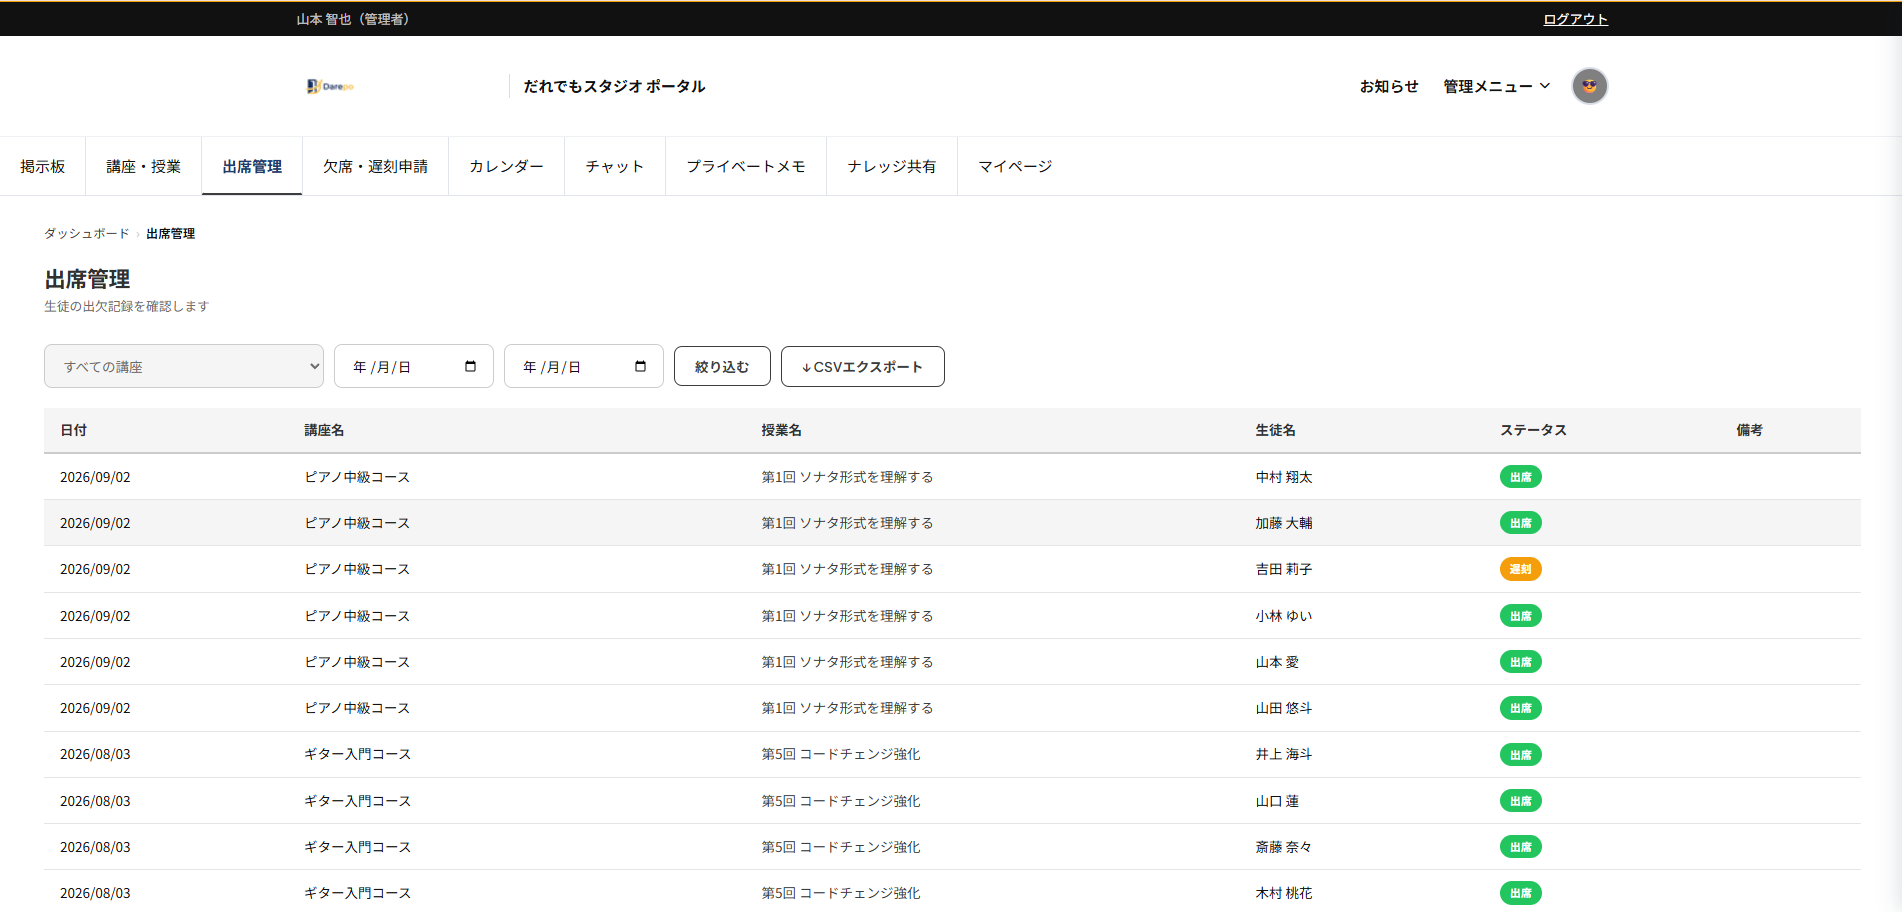The width and height of the screenshot is (1902, 912).
Task: Click the だれでもスタジオ ポータル site title
Action: [614, 86]
